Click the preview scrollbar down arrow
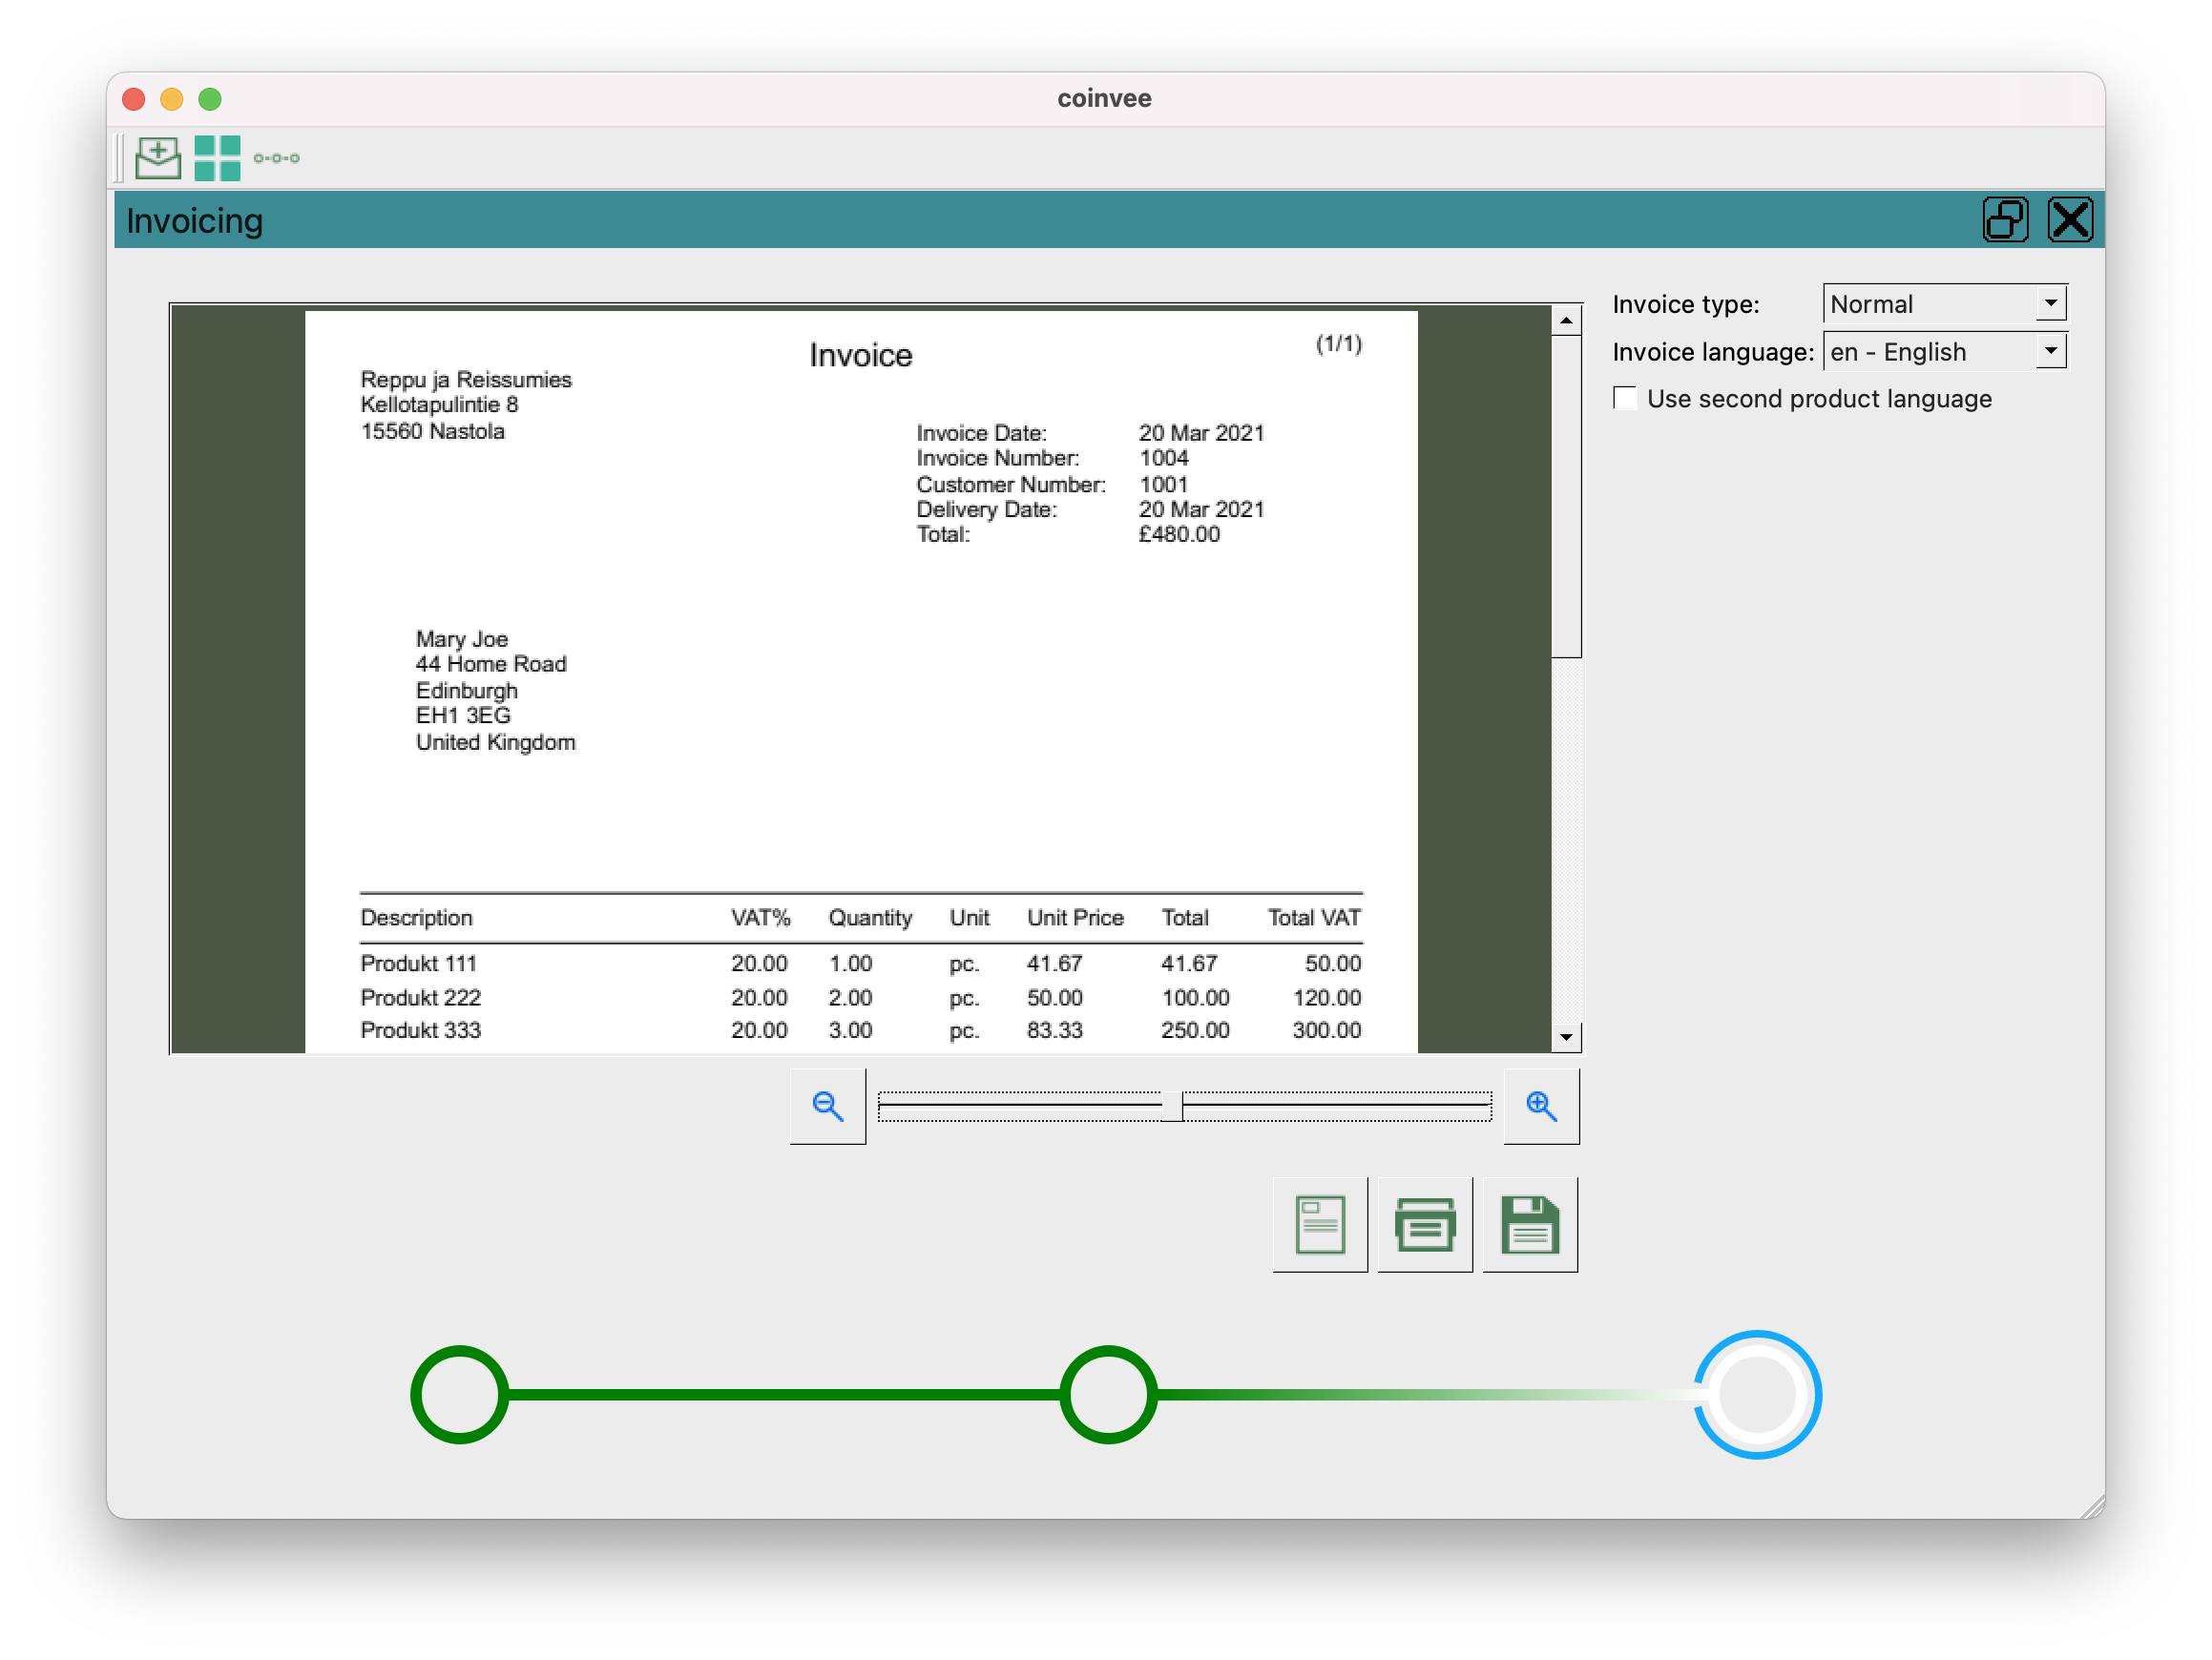This screenshot has height=1660, width=2212. pos(1565,1037)
